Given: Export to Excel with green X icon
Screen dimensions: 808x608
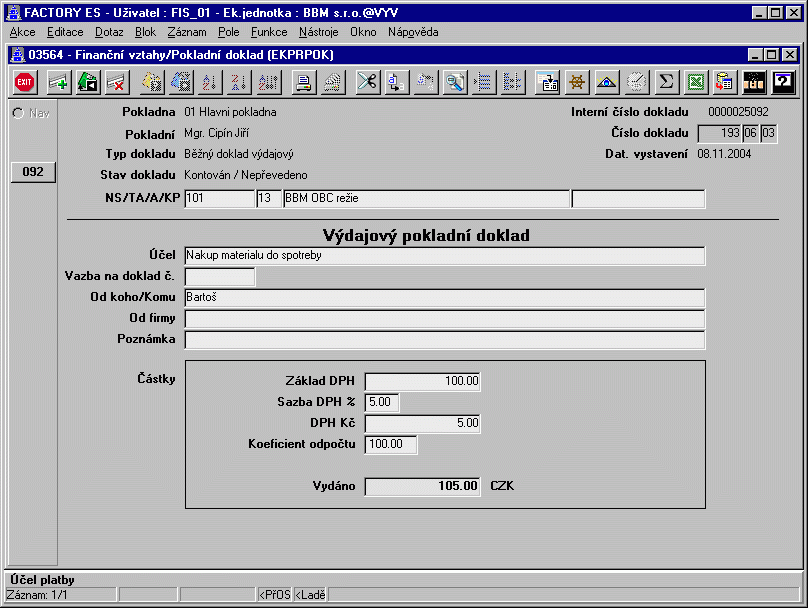Looking at the screenshot, I should pyautogui.click(x=696, y=82).
